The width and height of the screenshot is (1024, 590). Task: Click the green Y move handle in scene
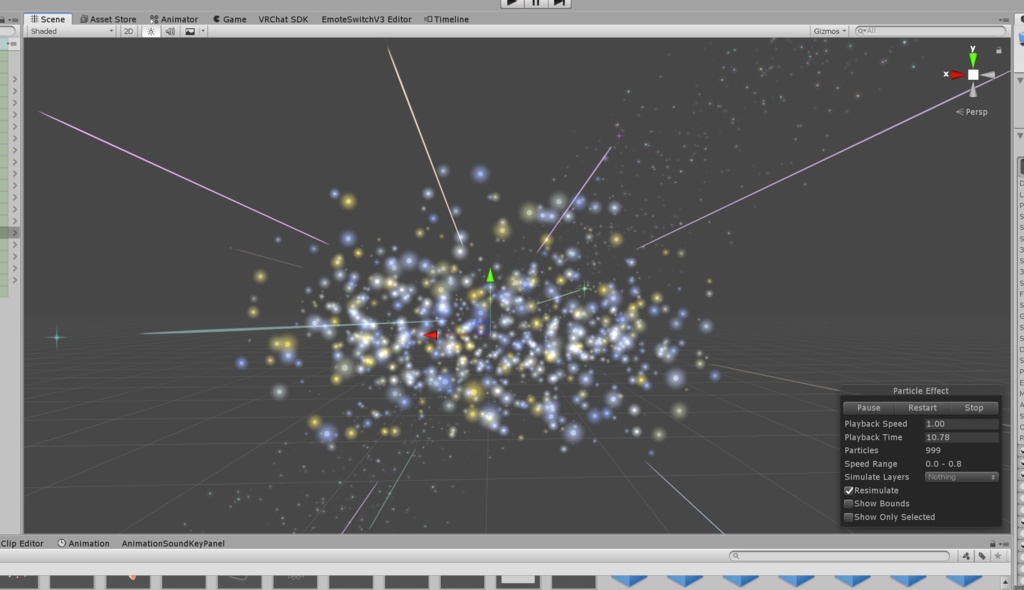pyautogui.click(x=490, y=275)
